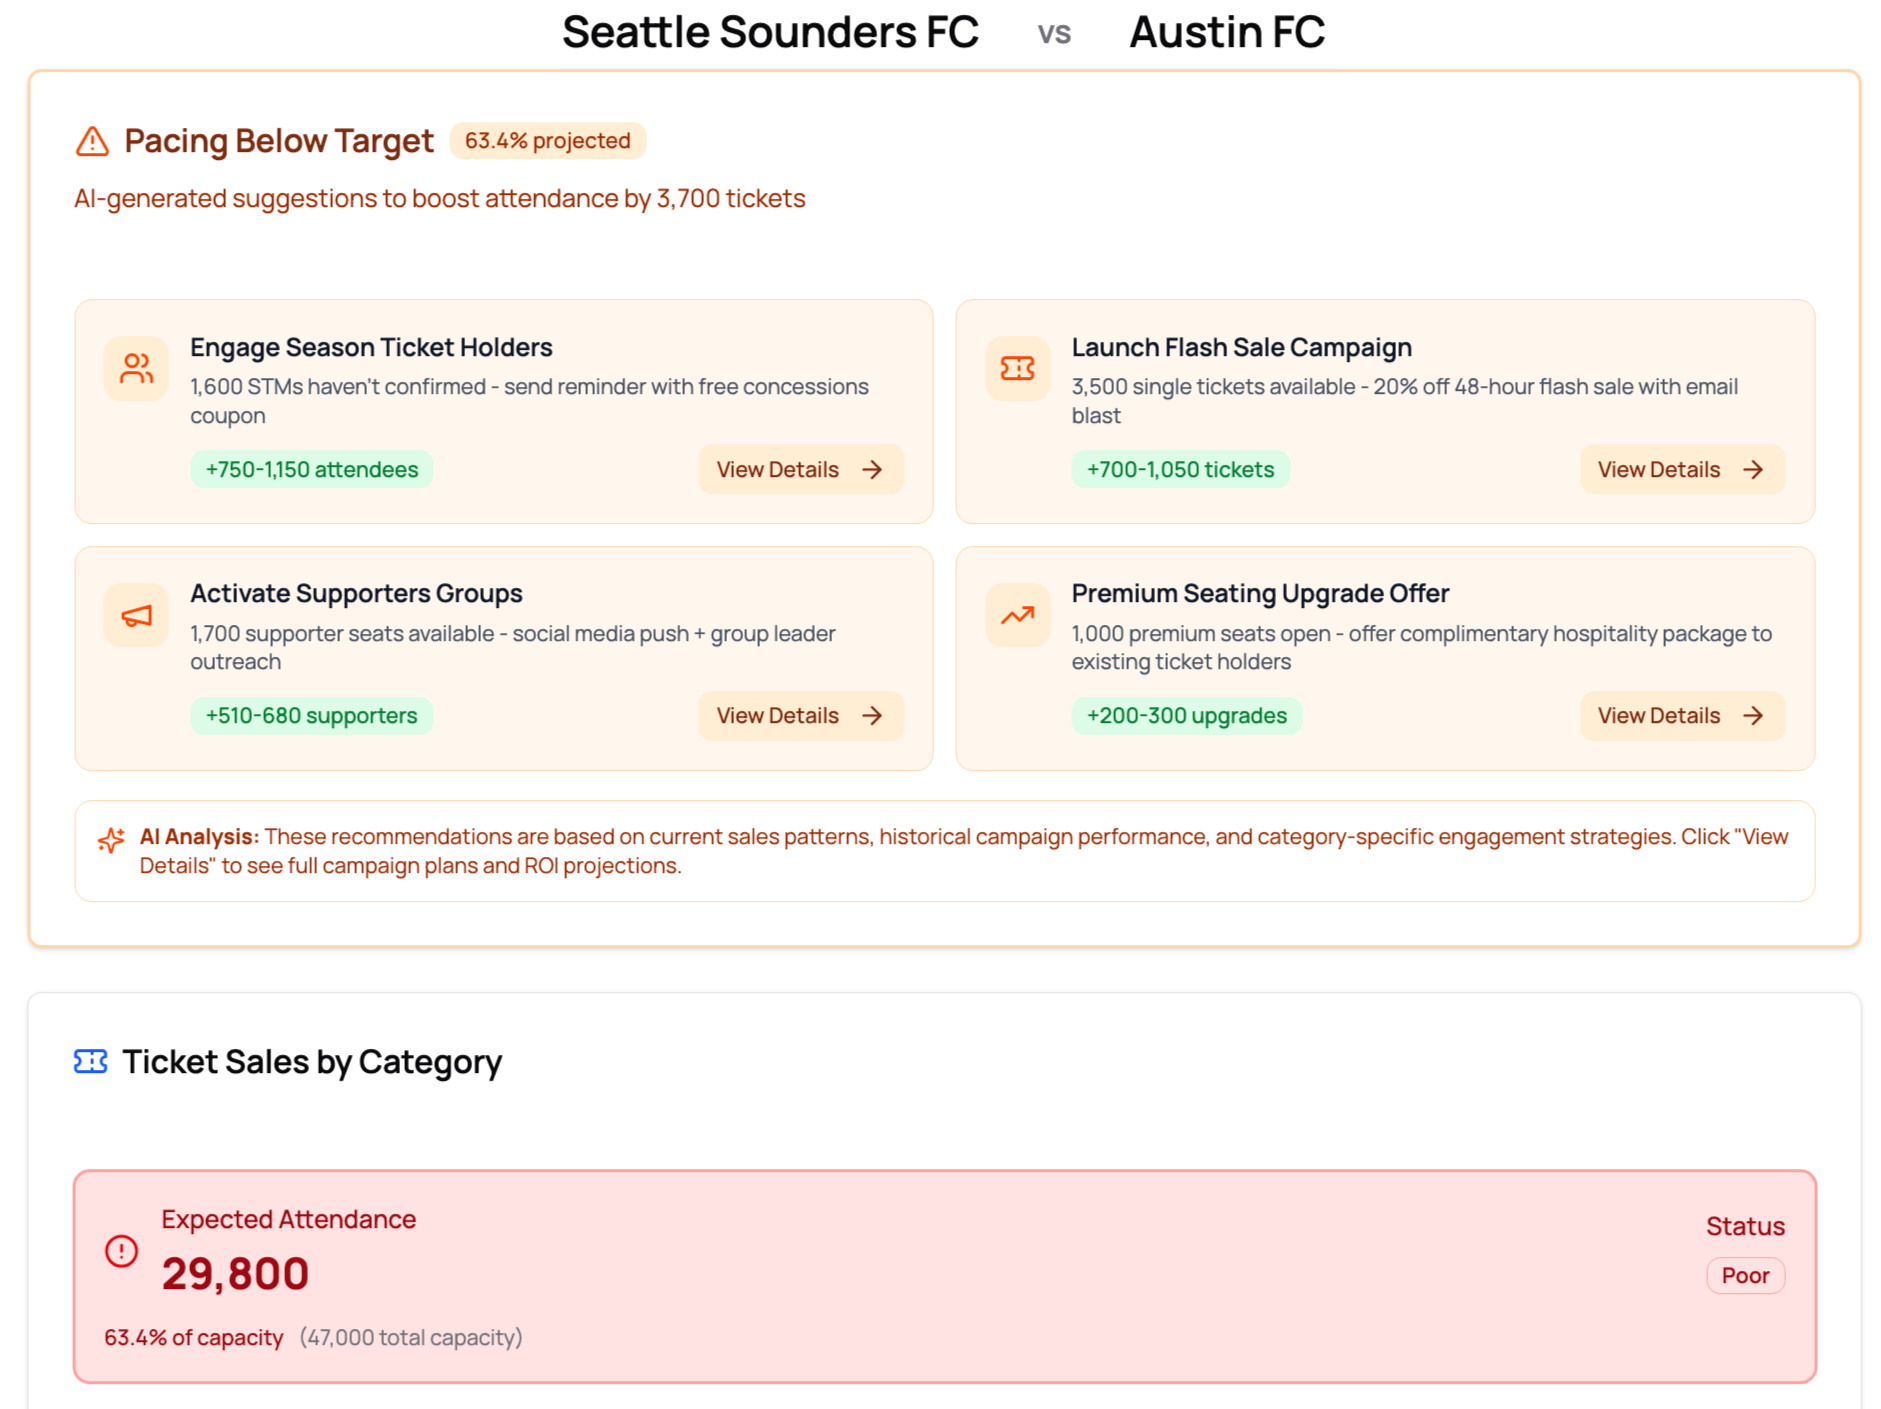Screen dimensions: 1881x1409
Task: Select the Ticket Sales by Category ticket icon
Action: coord(91,1062)
